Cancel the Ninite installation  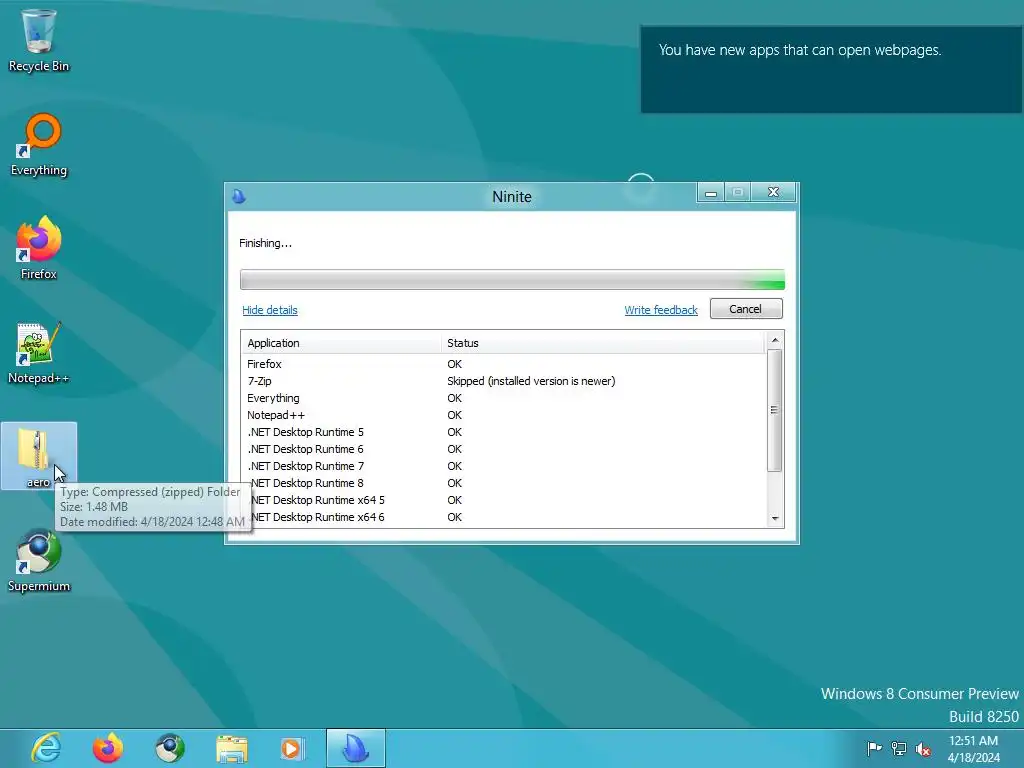(x=746, y=309)
